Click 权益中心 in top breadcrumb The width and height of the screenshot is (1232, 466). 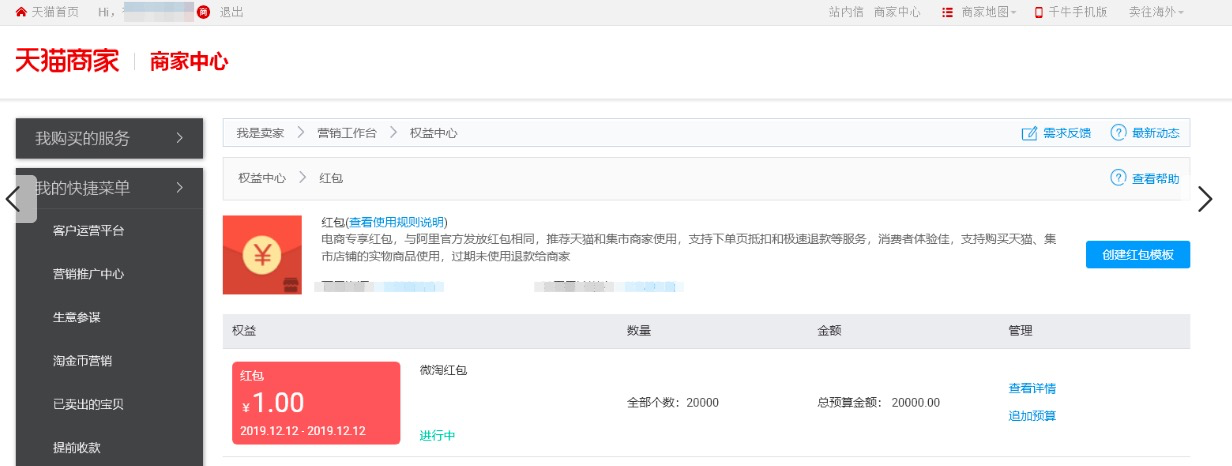pyautogui.click(x=434, y=133)
